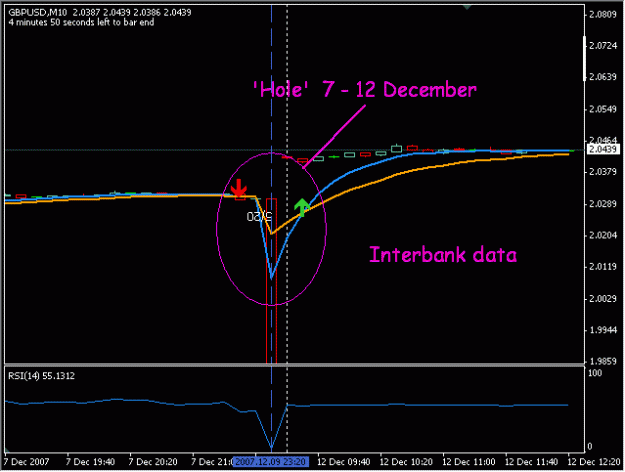Click the '12 Dec 12:20' time axis label
This screenshot has width=625, height=472.
coord(594,462)
